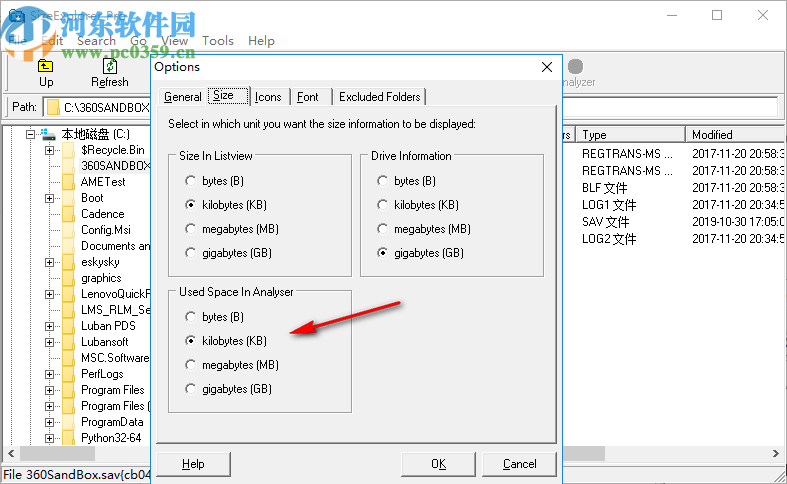This screenshot has height=484, width=787.
Task: Click the Refresh toolbar icon
Action: (x=110, y=66)
